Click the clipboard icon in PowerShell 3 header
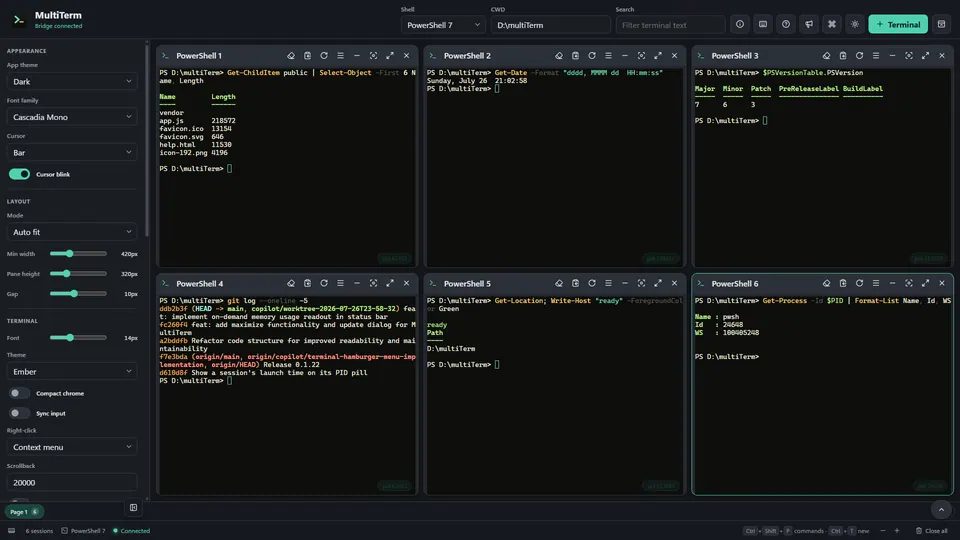 843,56
